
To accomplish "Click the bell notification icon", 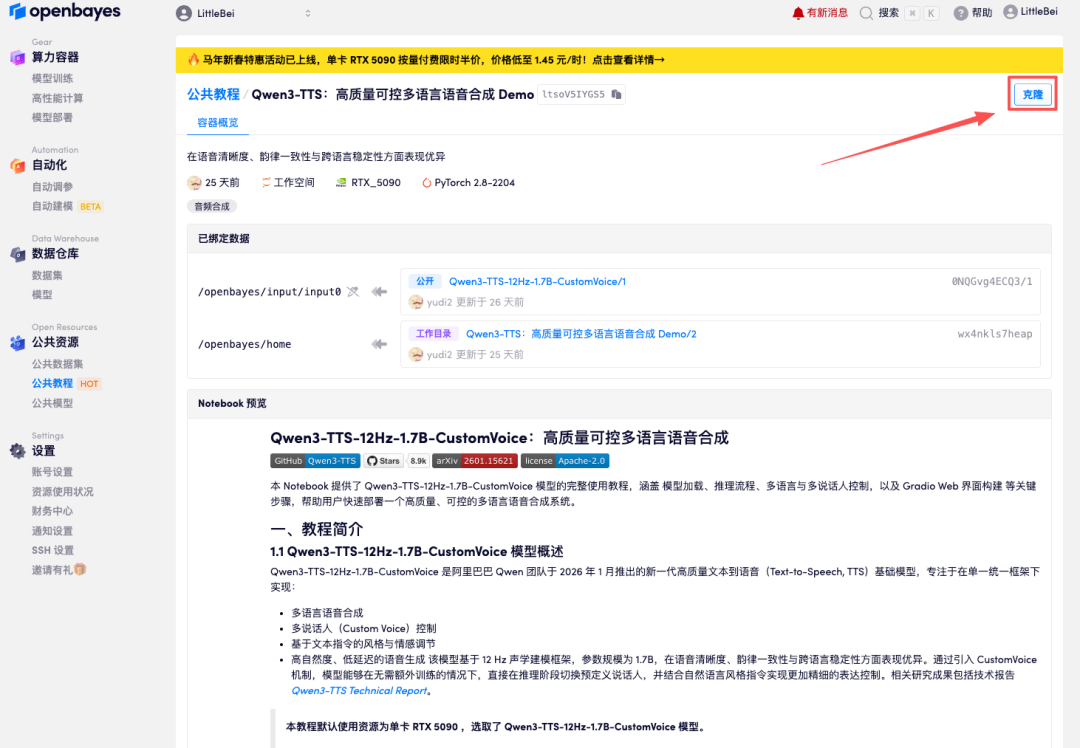I will tap(798, 13).
